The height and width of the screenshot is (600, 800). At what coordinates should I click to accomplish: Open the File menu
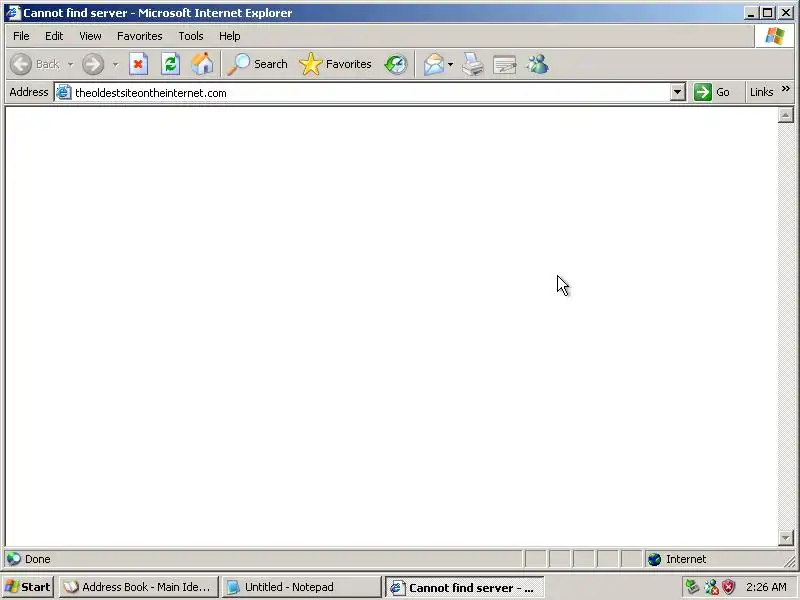(21, 36)
